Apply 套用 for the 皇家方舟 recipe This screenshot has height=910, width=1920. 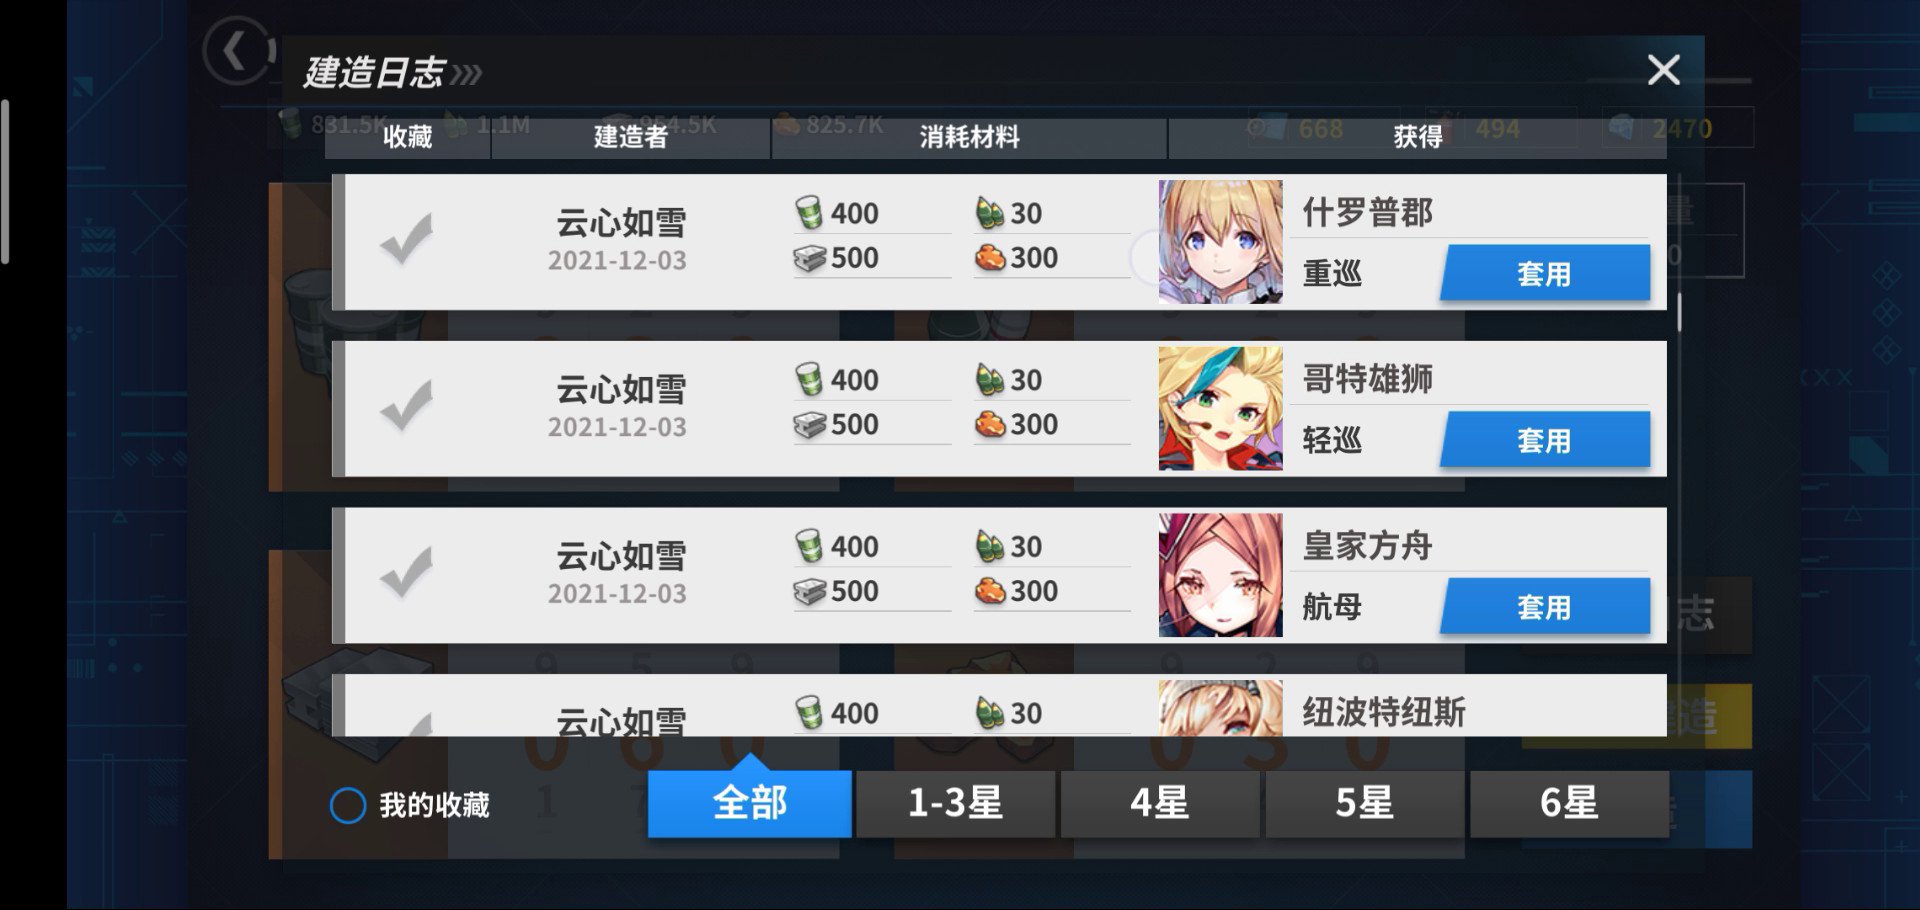click(1545, 607)
